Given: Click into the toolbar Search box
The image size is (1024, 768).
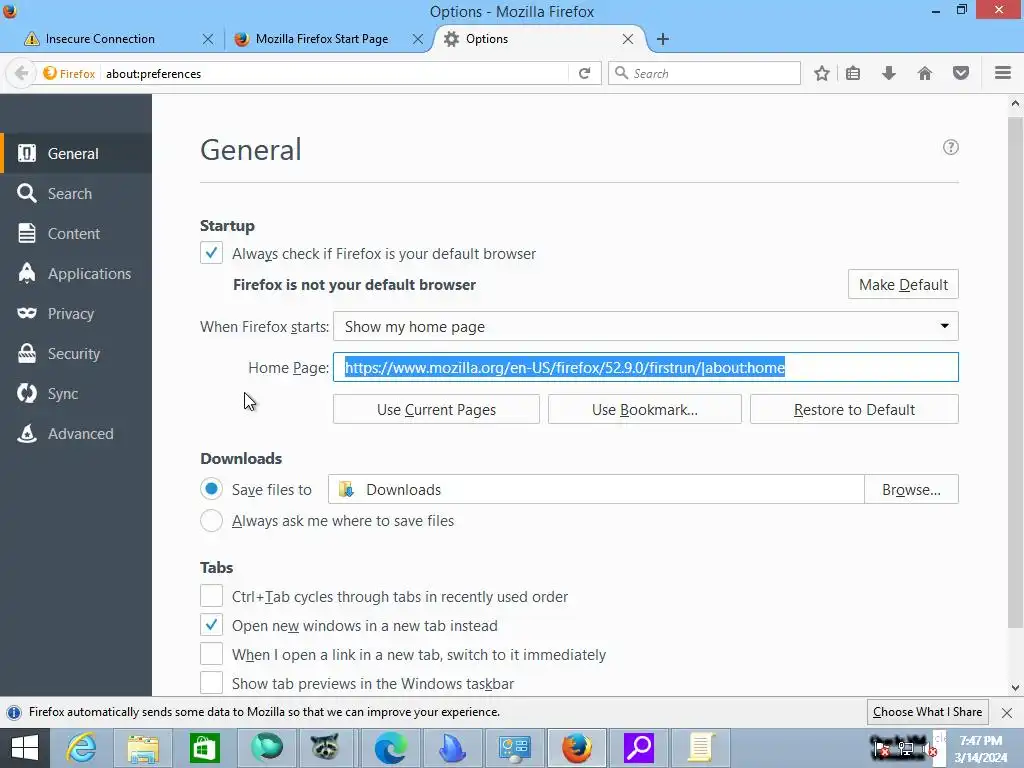Looking at the screenshot, I should coord(704,73).
